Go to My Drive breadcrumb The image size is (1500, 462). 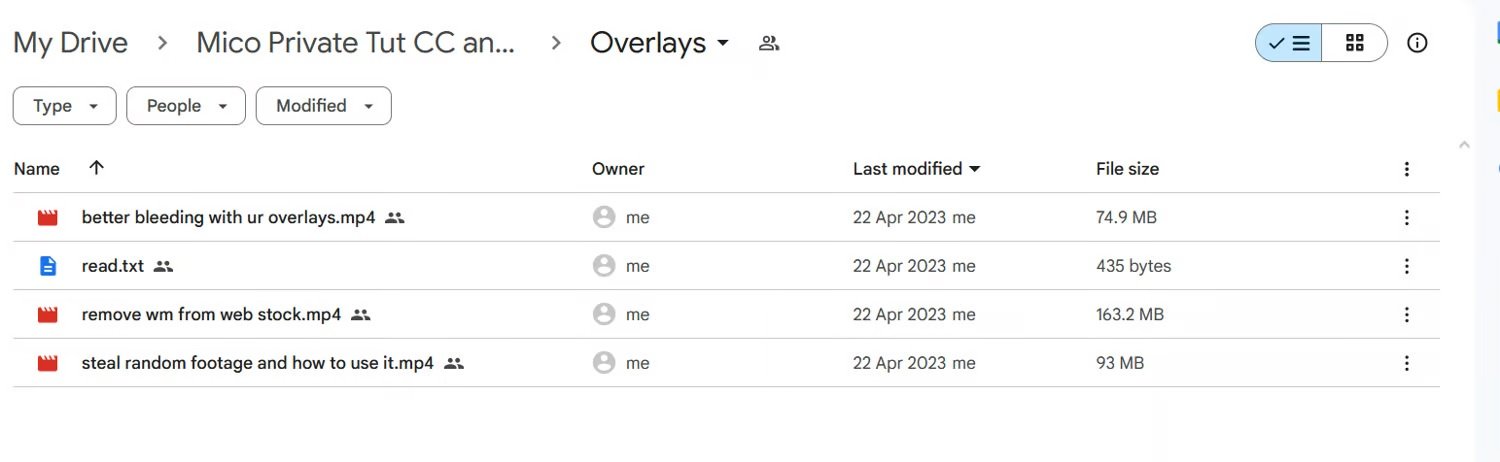(70, 43)
